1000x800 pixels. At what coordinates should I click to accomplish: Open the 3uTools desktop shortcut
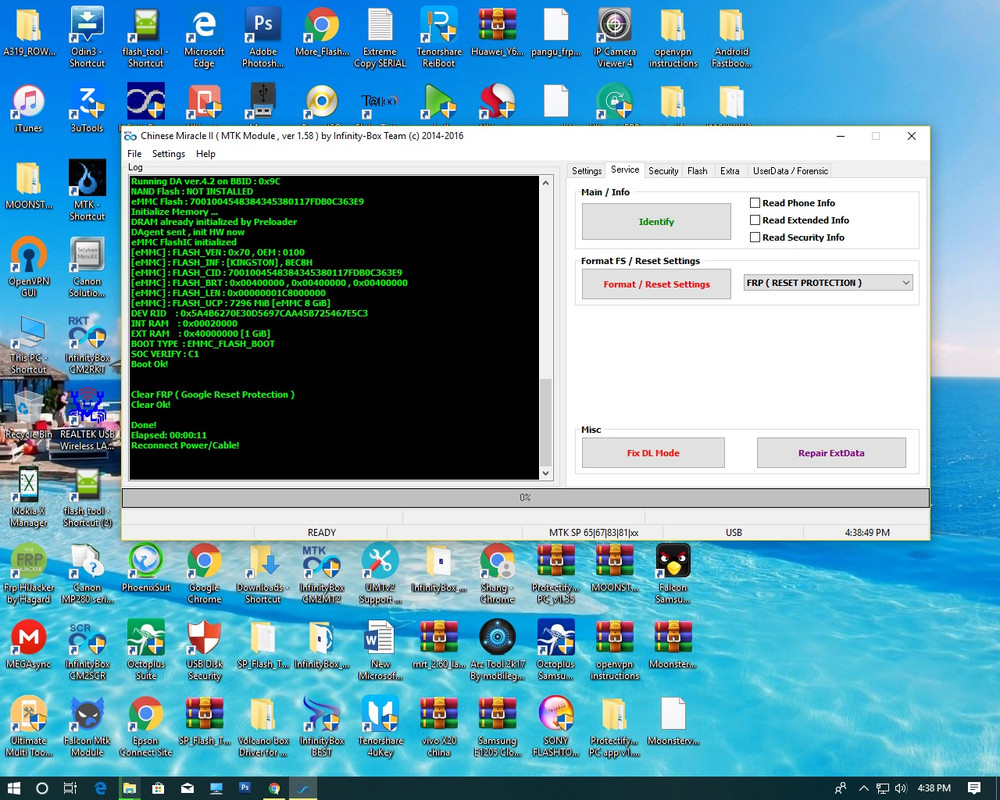click(x=87, y=107)
